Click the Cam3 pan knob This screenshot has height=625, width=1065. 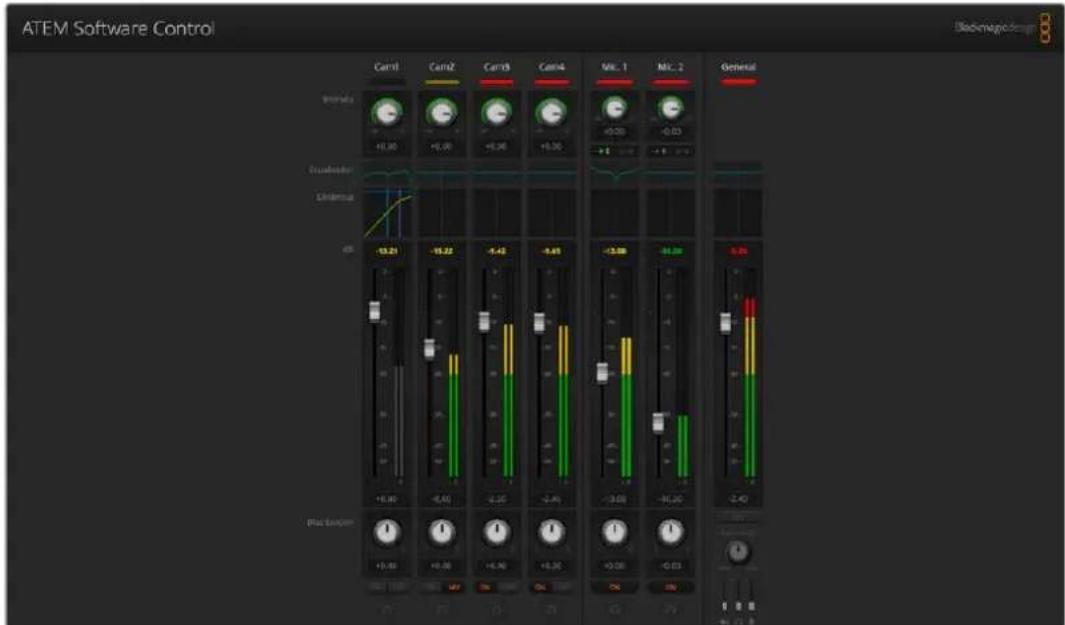point(497,533)
